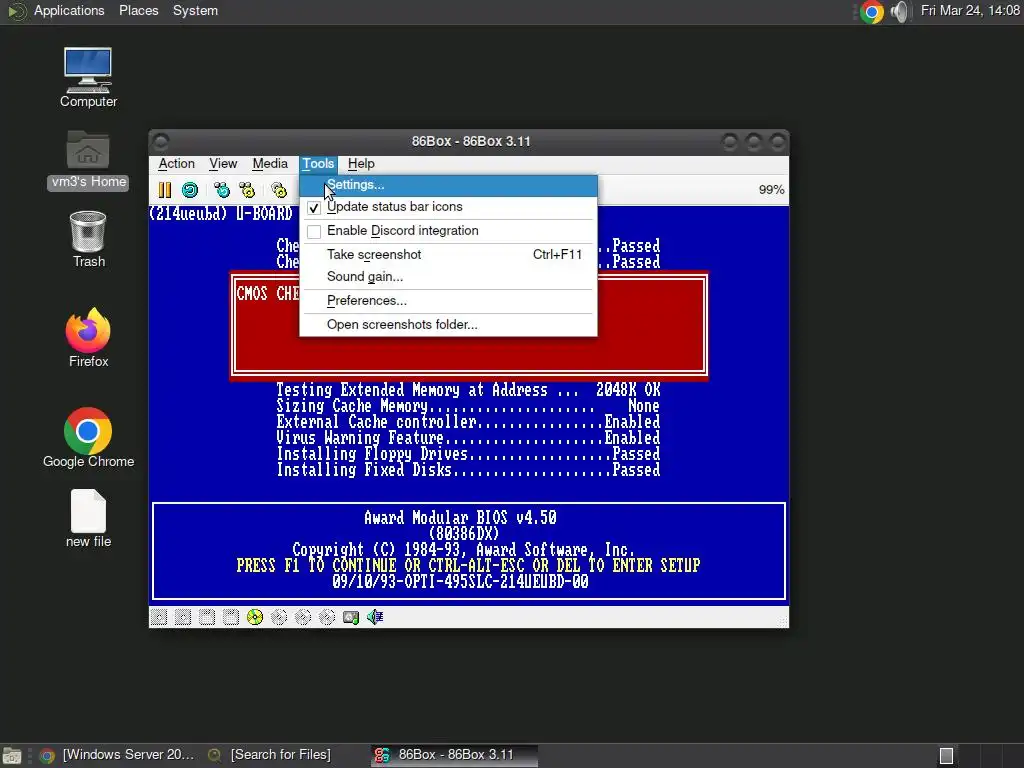Viewport: 1024px width, 768px height.
Task: Enable Discord integration checkbox
Action: tap(314, 231)
